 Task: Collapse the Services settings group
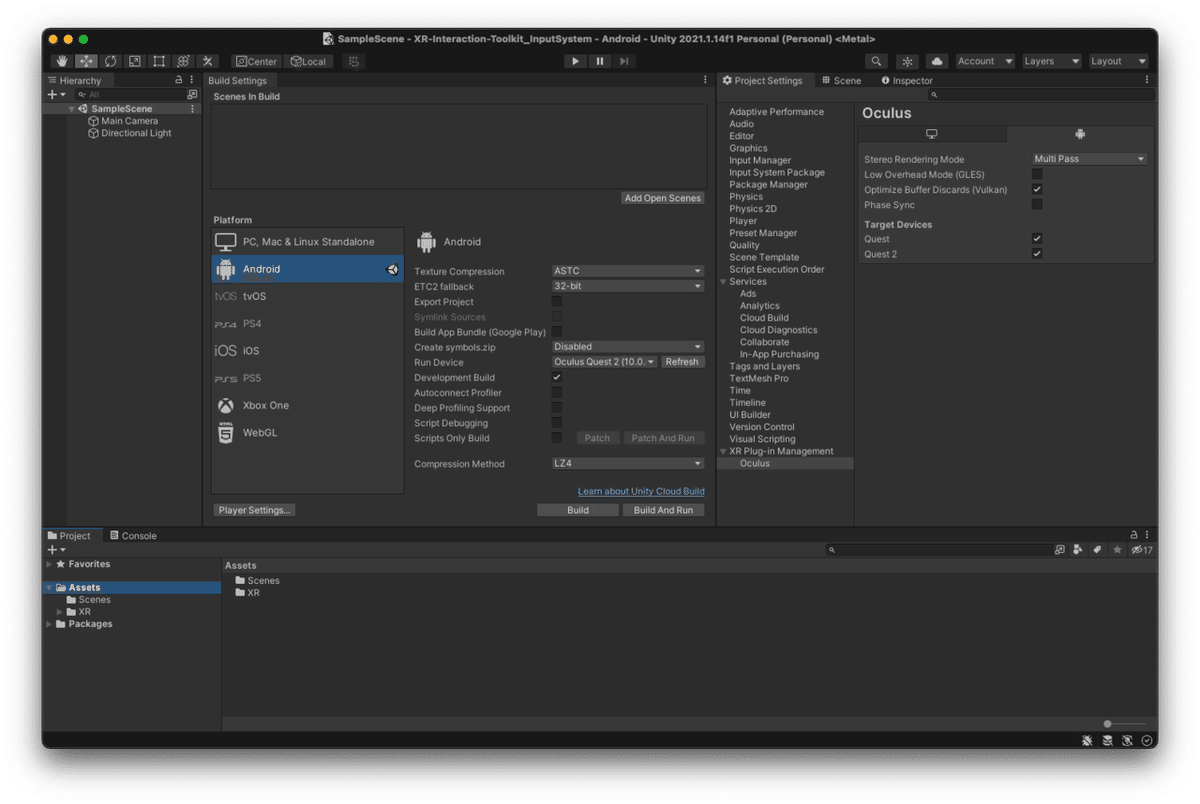pos(723,282)
